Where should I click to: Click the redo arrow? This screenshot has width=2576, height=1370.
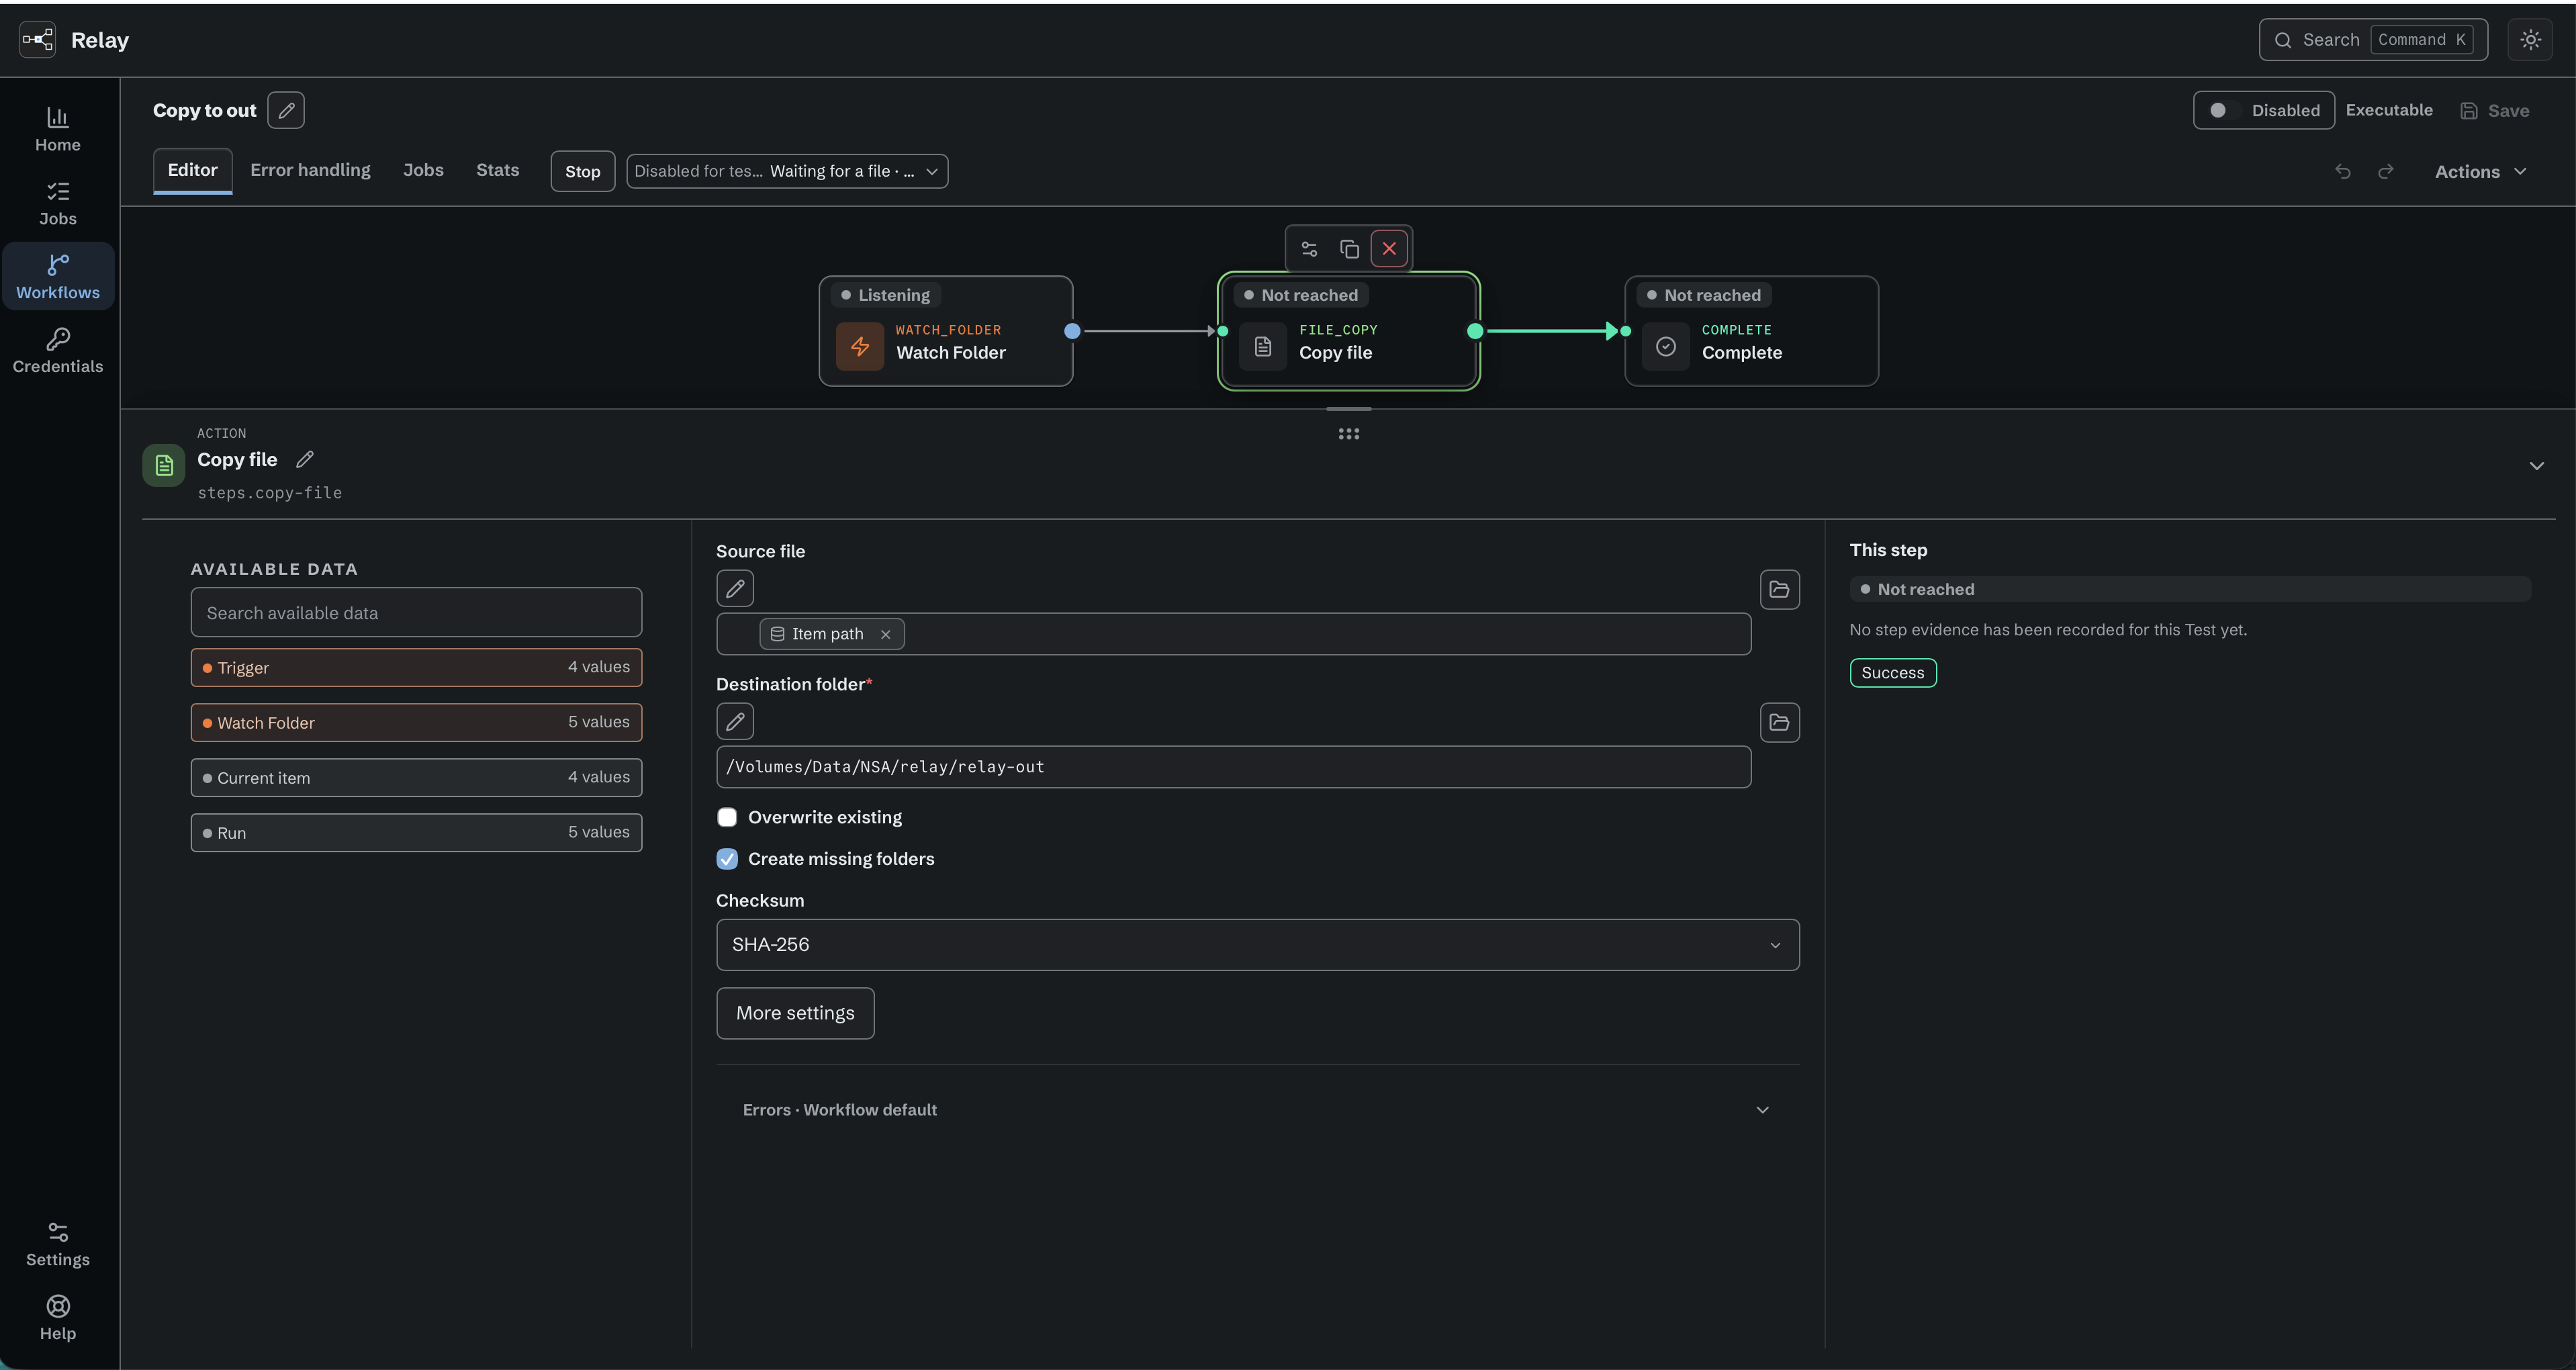click(x=2386, y=172)
